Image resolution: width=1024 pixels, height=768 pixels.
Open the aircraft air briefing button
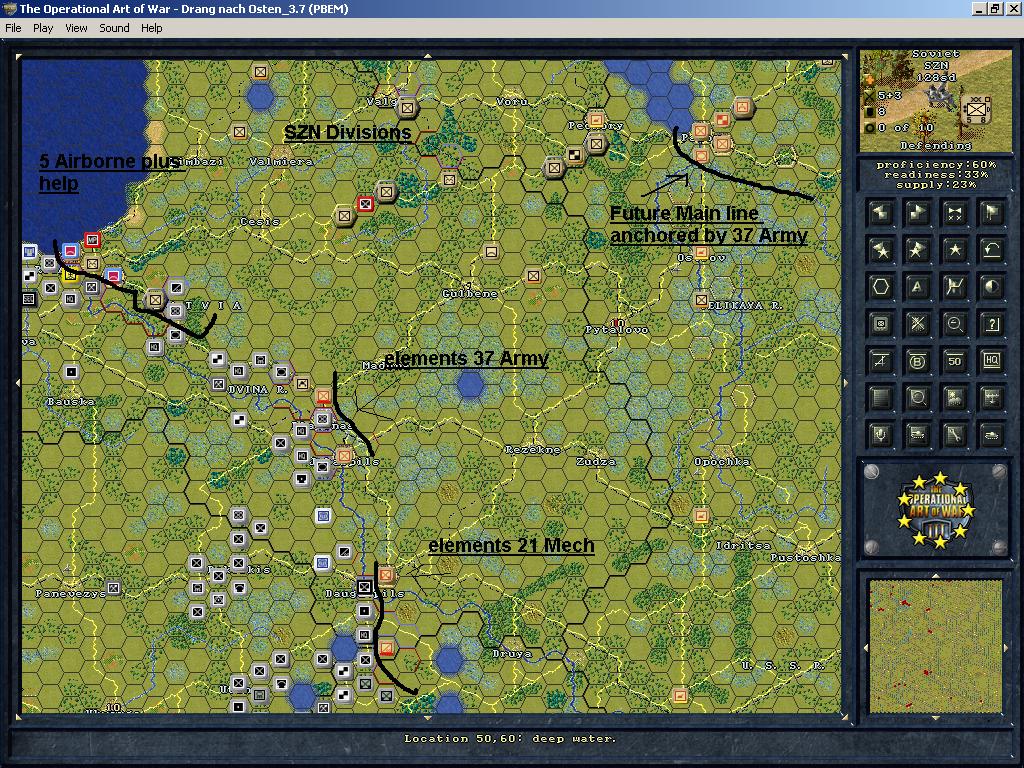991,398
